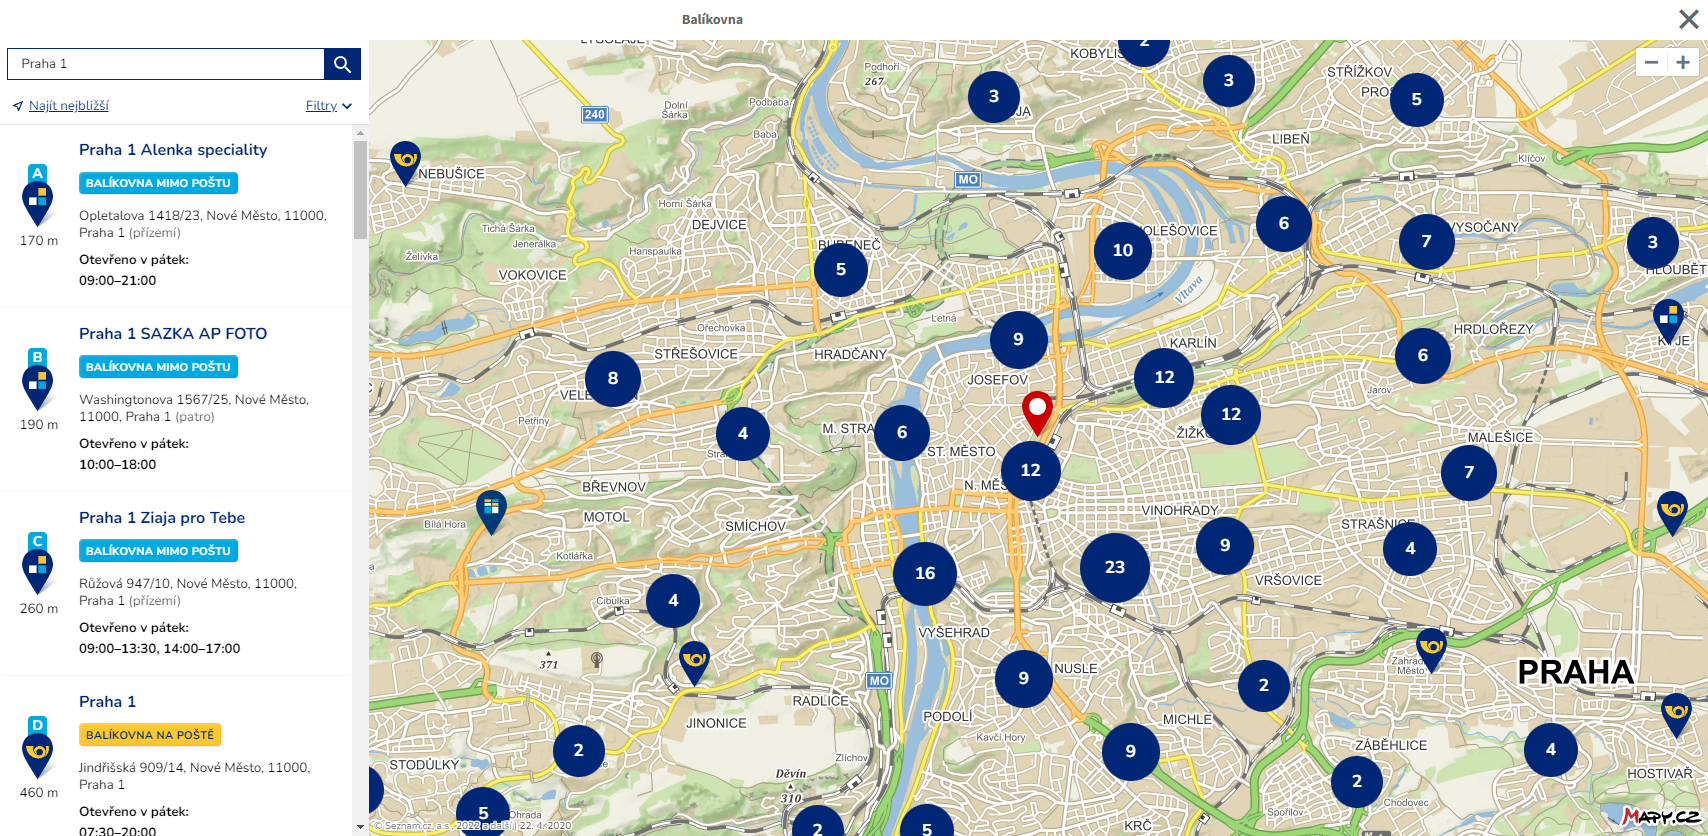Open the cluster of 8 near Střešovice

click(x=613, y=378)
